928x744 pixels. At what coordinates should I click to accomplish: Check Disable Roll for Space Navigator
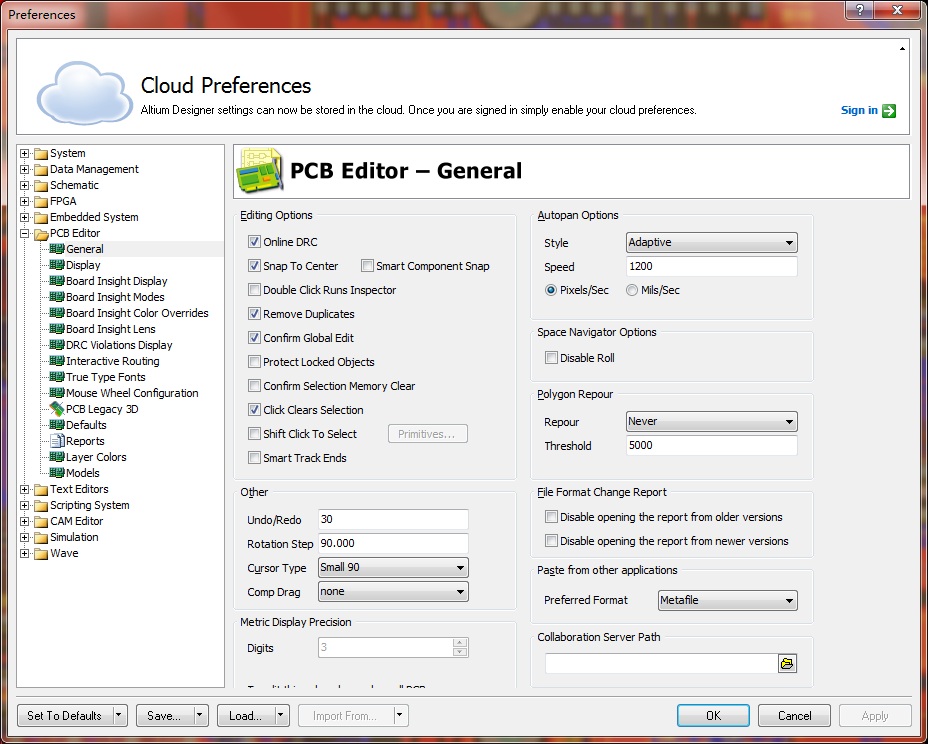(552, 358)
